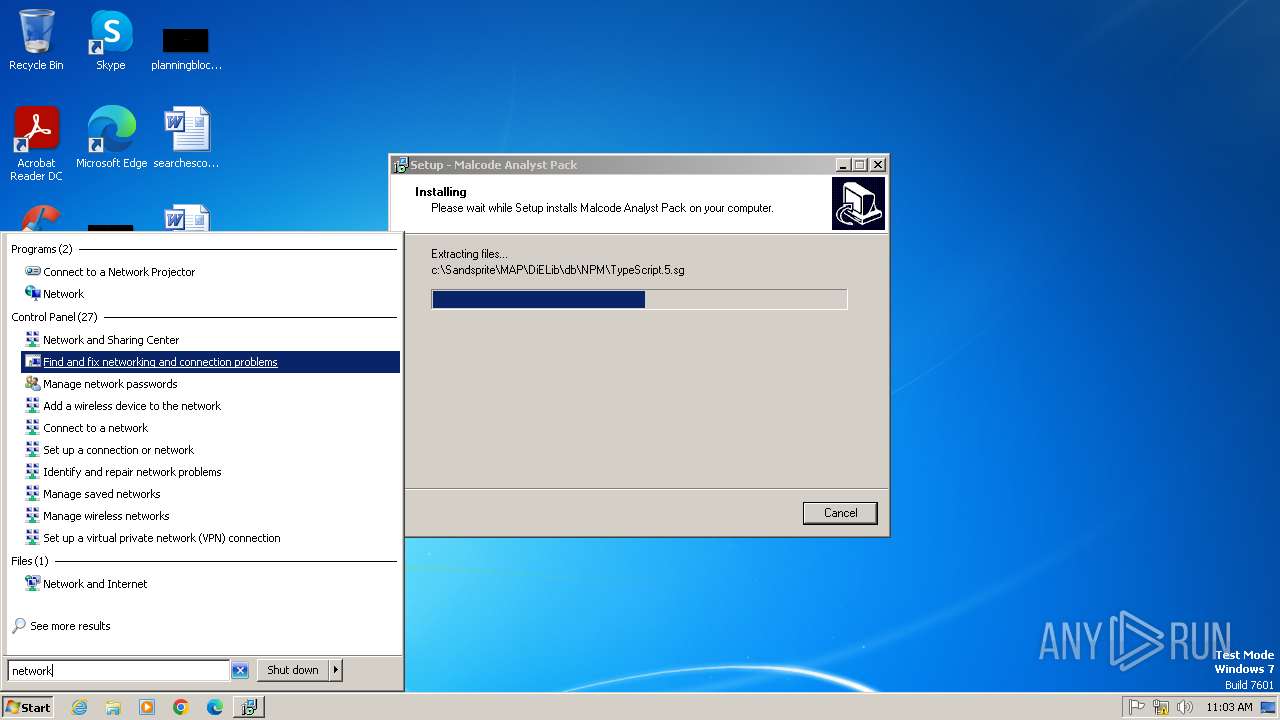Launch the Microsoft Edge desktop shortcut
The height and width of the screenshot is (720, 1280).
pyautogui.click(x=111, y=138)
